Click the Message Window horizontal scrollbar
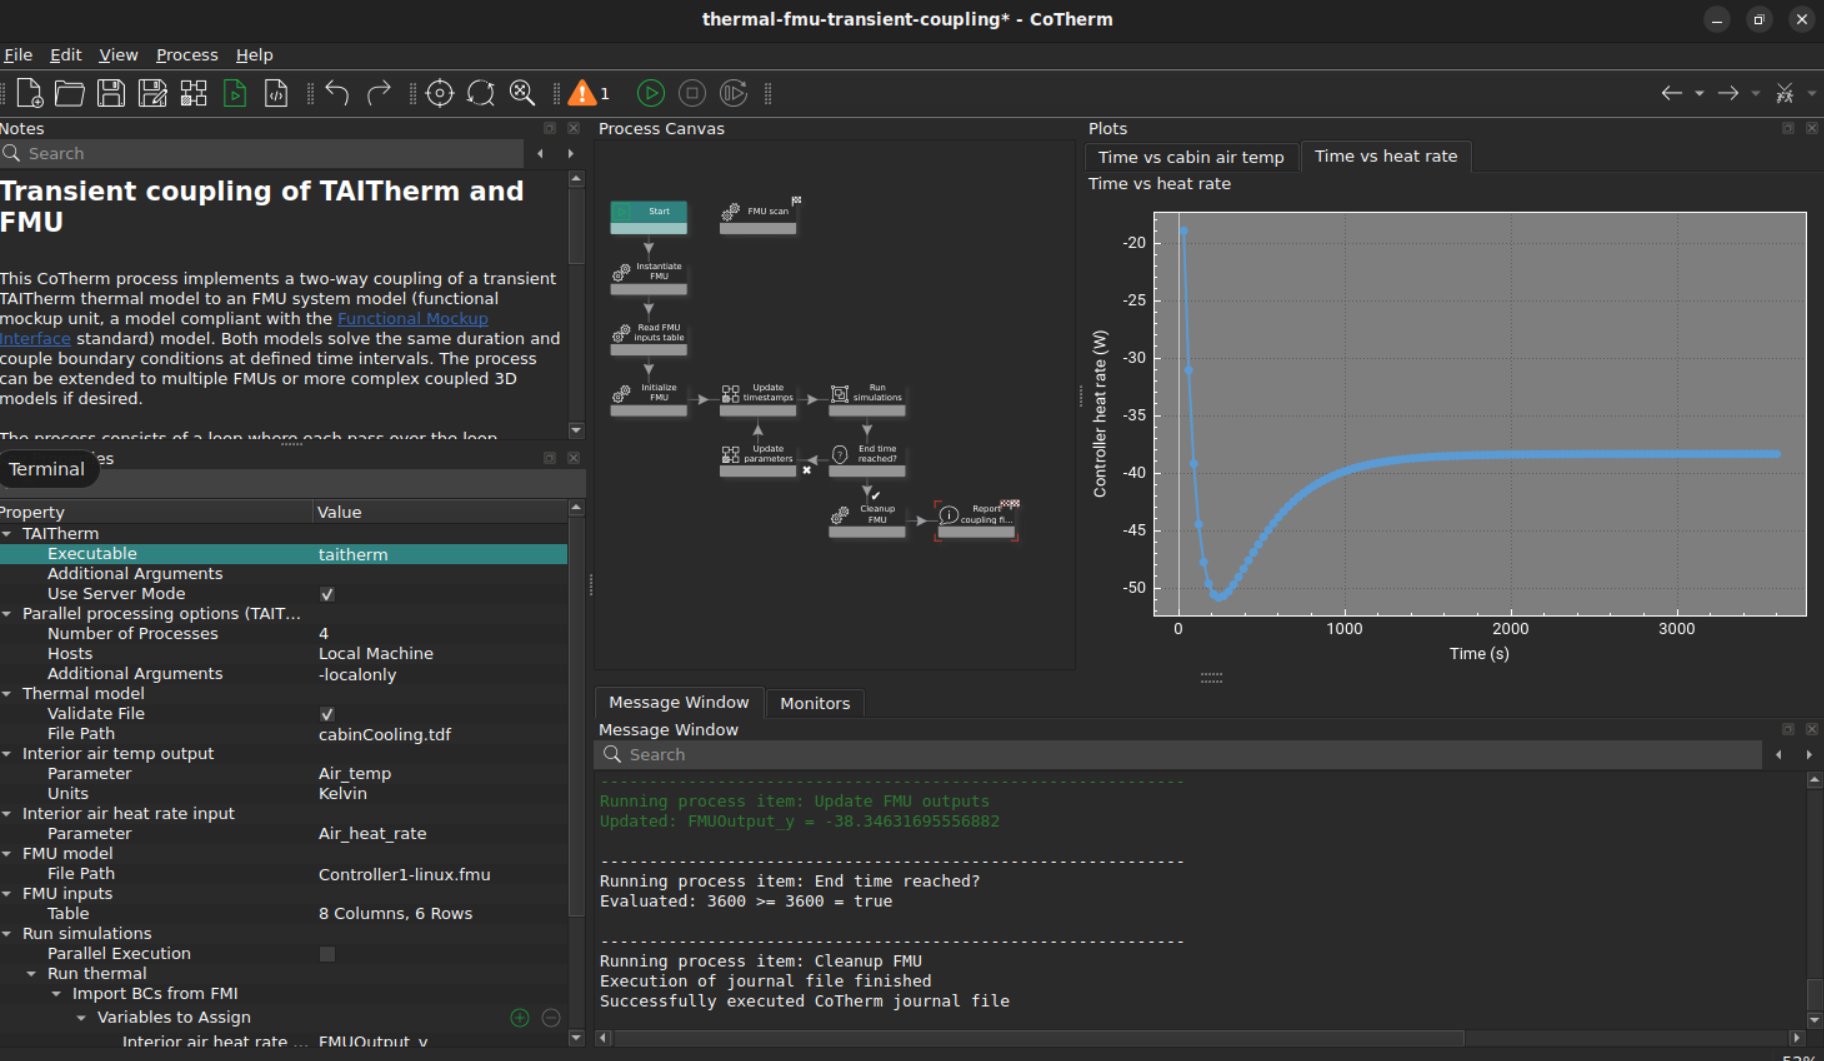This screenshot has width=1824, height=1061. (1039, 1038)
